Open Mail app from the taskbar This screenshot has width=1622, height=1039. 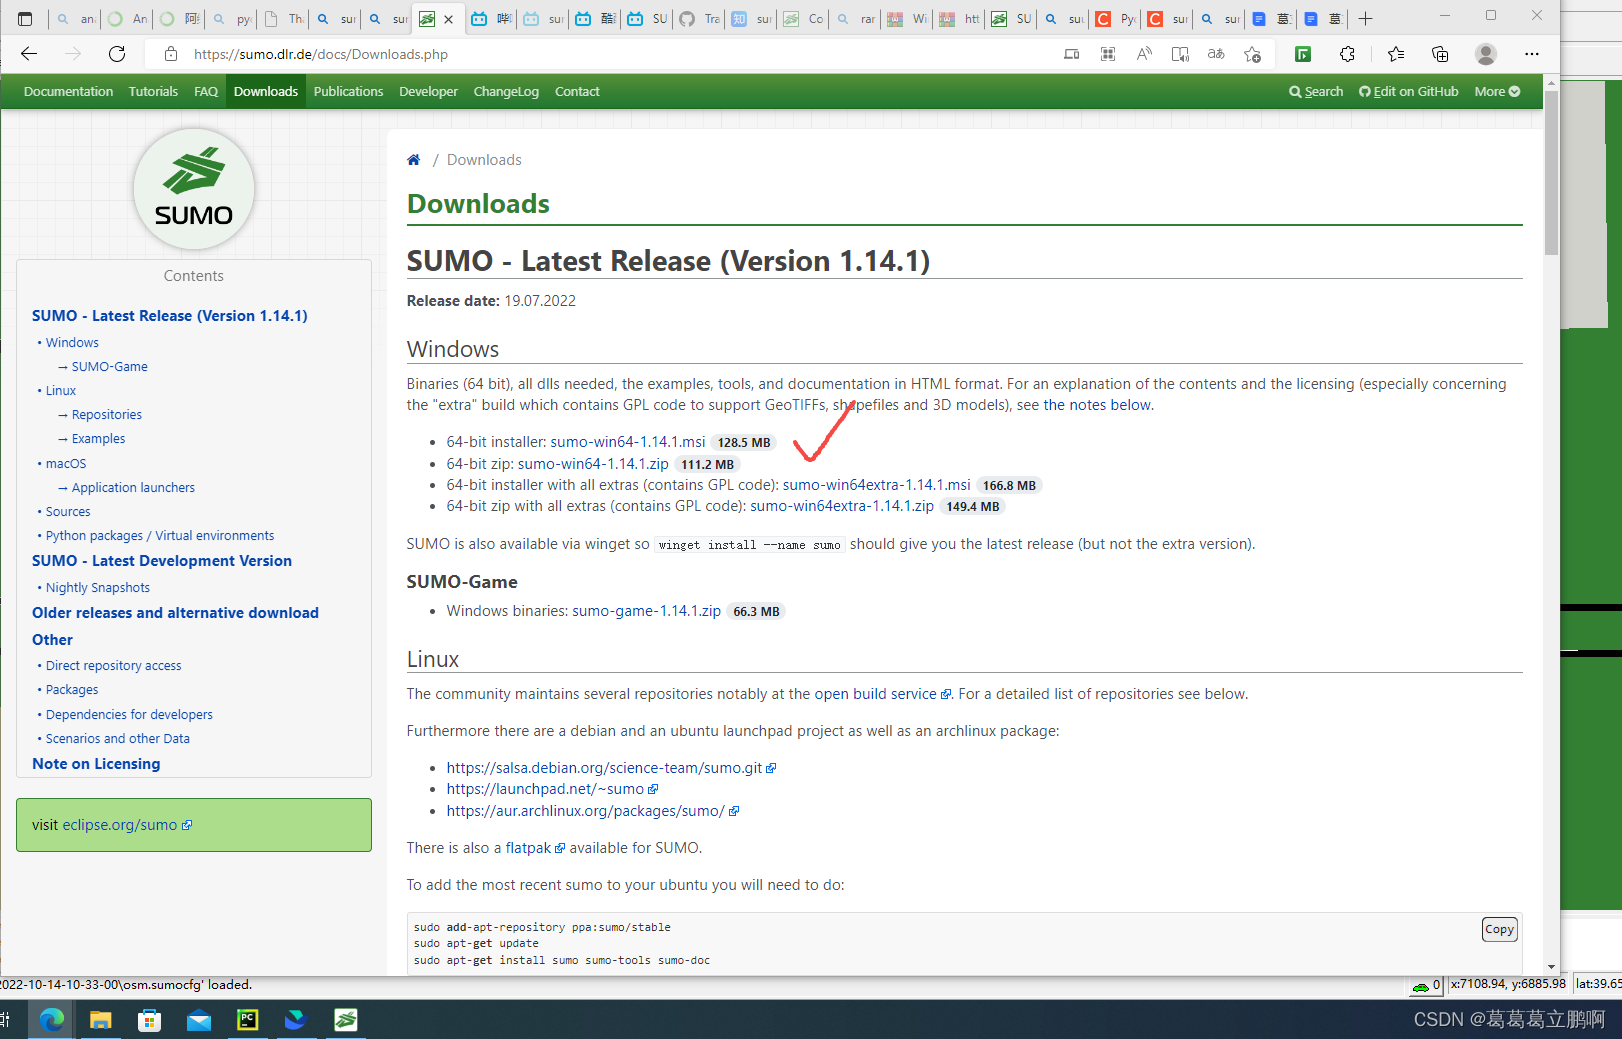tap(199, 1019)
